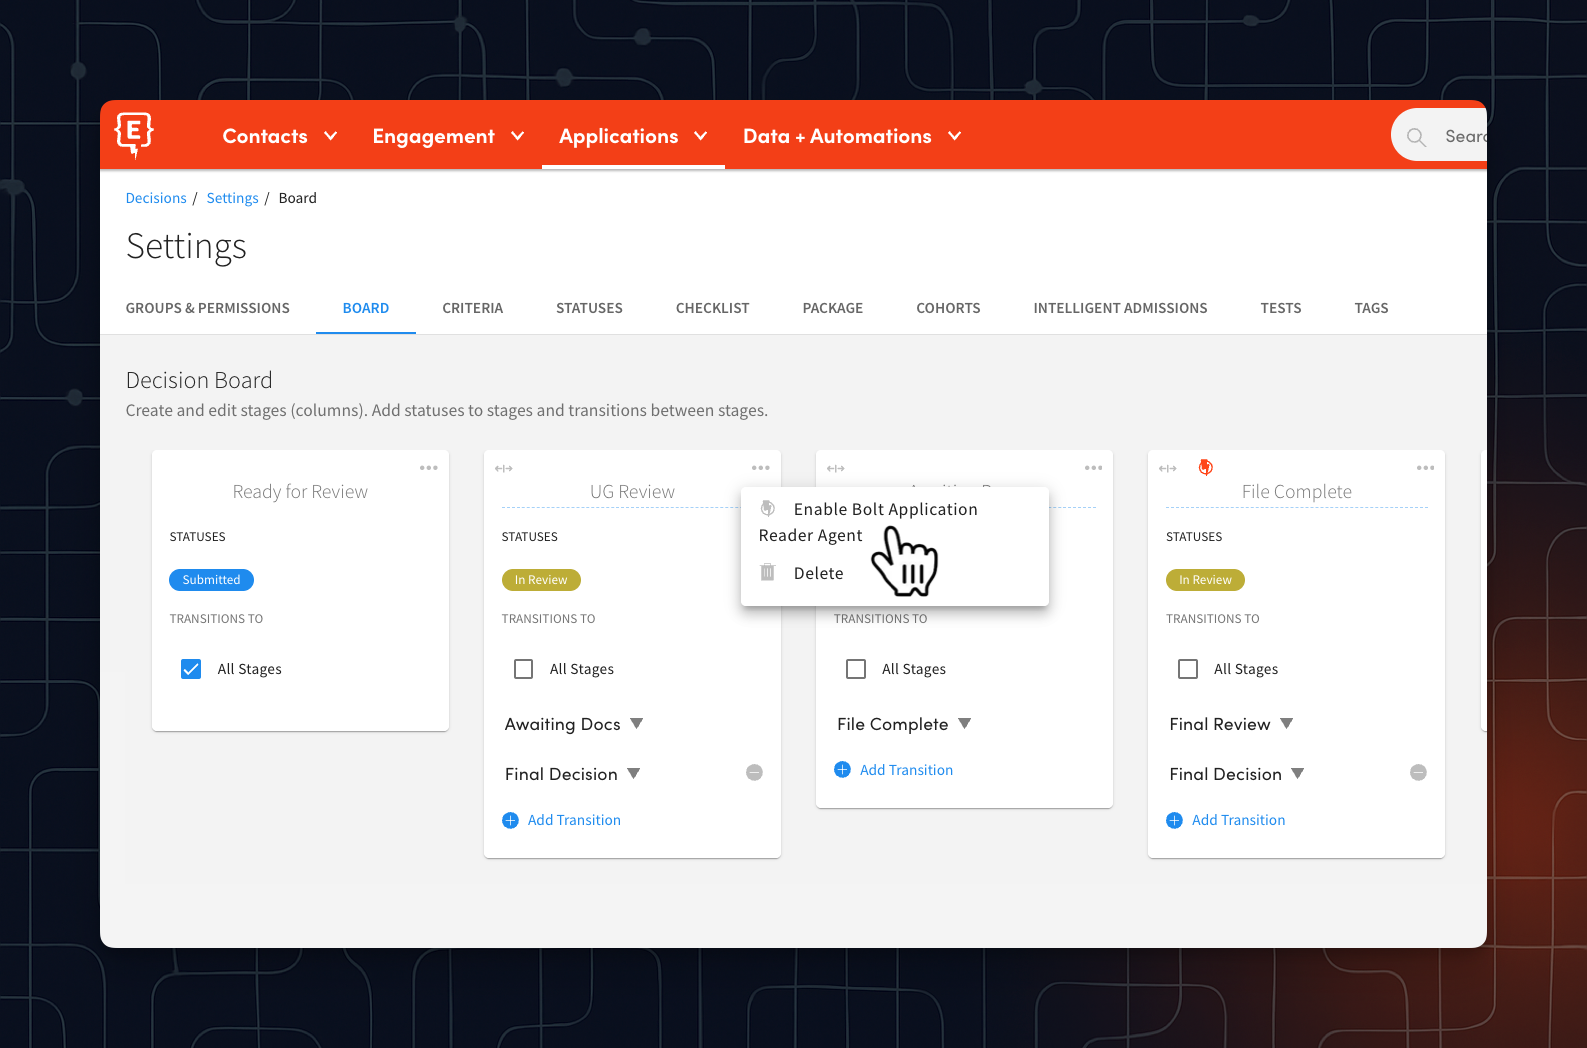Click the UG Review column title
The image size is (1587, 1048).
coord(632,492)
